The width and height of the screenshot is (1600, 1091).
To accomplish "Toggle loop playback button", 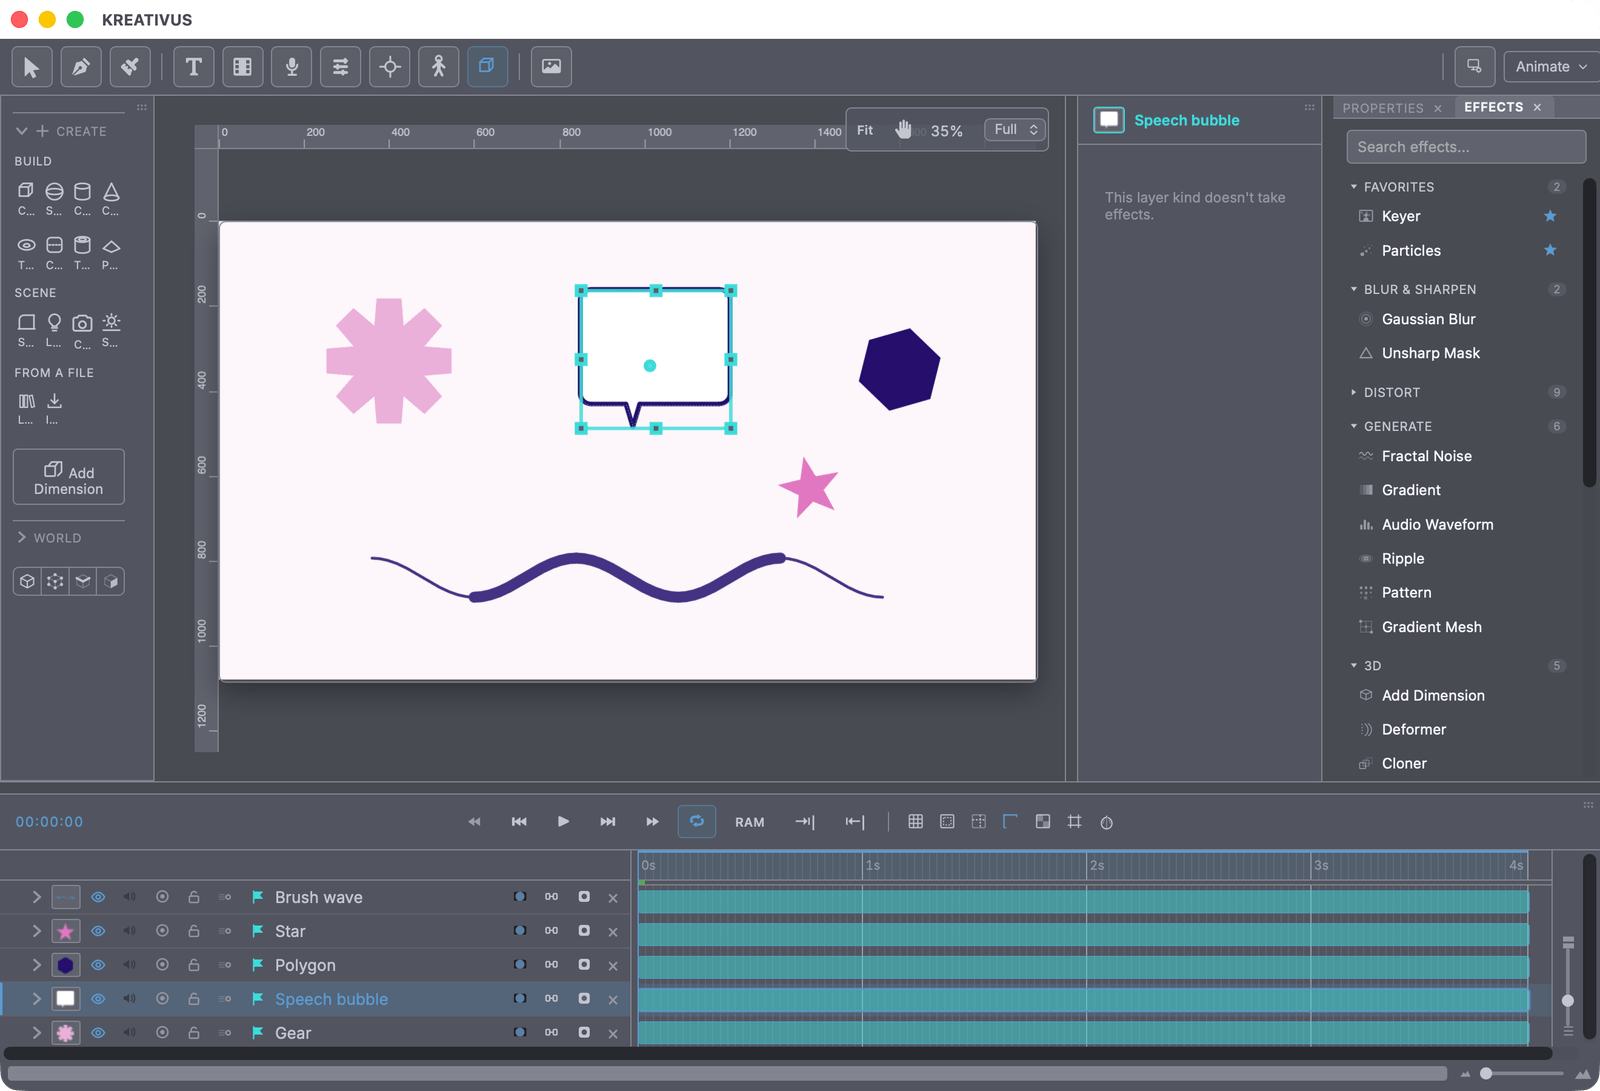I will tap(697, 822).
